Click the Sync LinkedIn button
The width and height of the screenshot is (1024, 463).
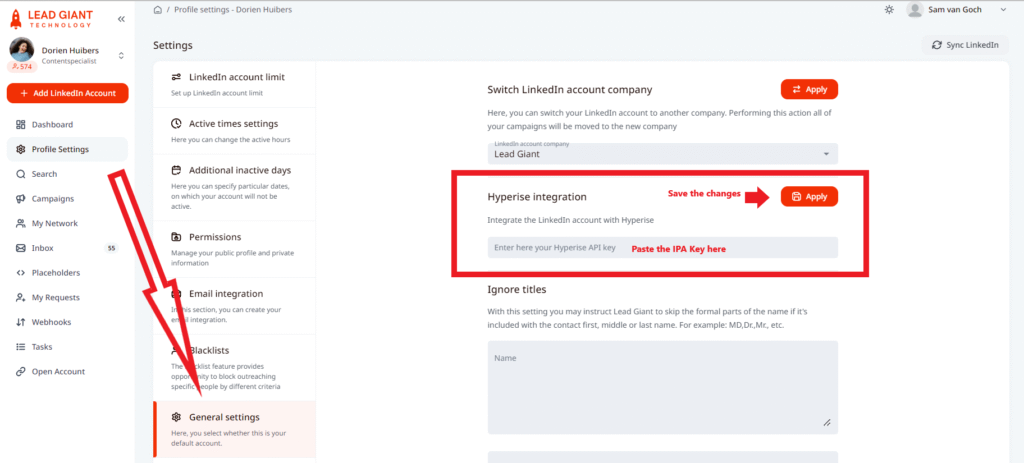coord(965,45)
